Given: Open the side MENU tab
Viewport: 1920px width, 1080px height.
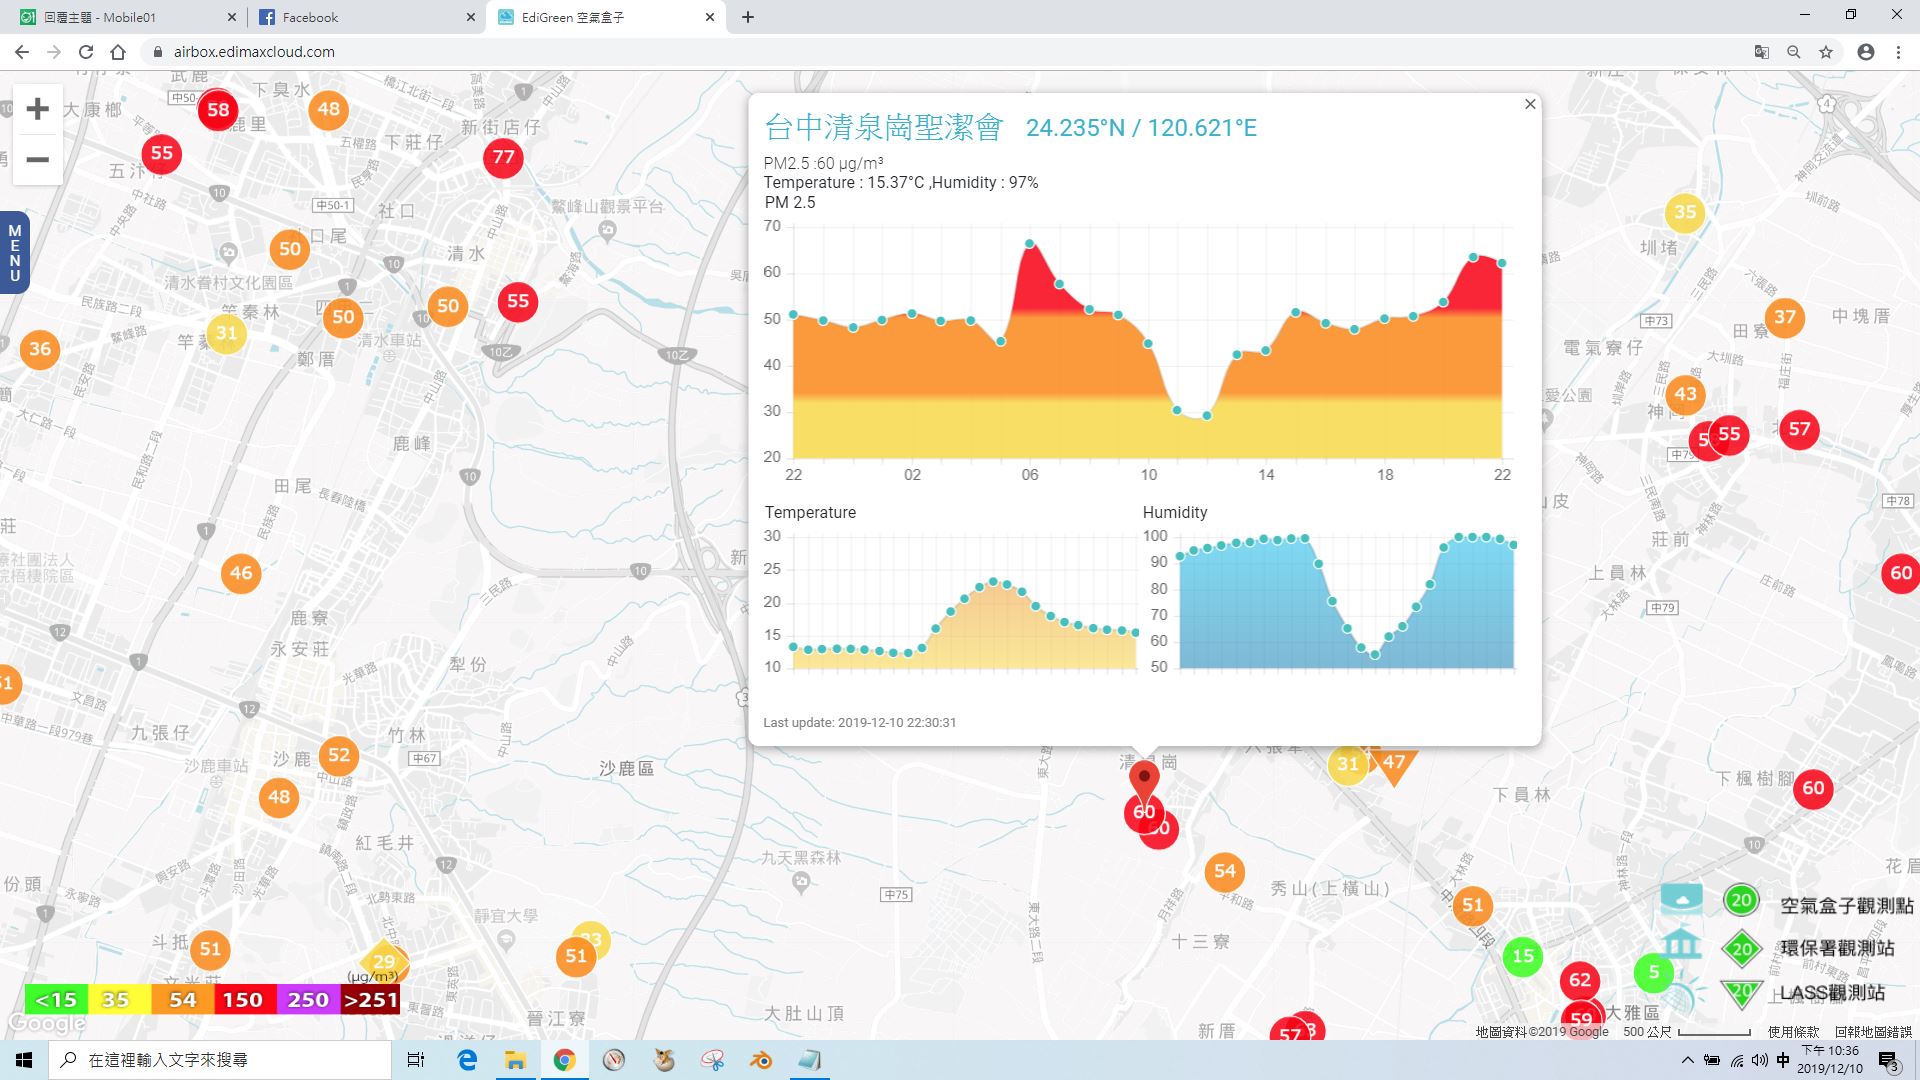Looking at the screenshot, I should pyautogui.click(x=14, y=253).
